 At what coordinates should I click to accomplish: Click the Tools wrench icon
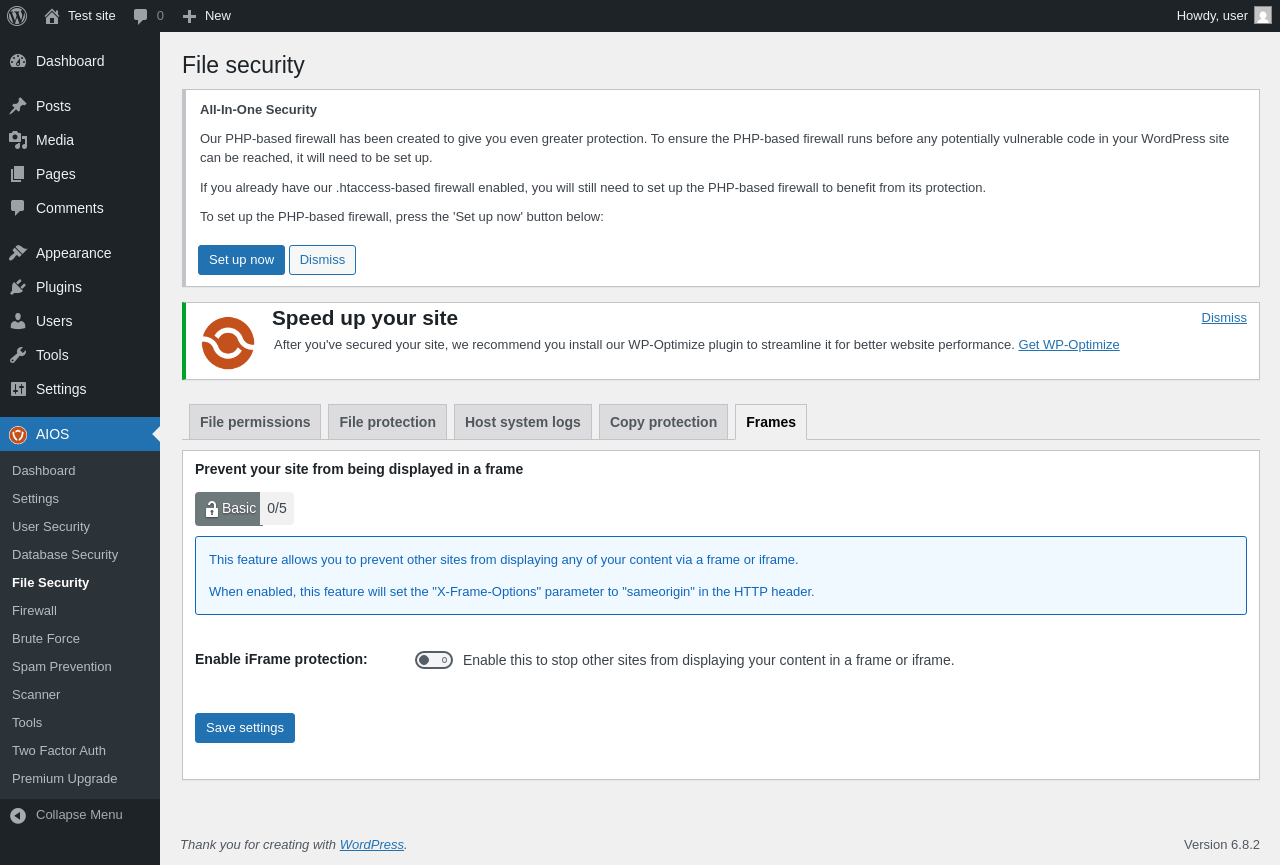point(18,355)
